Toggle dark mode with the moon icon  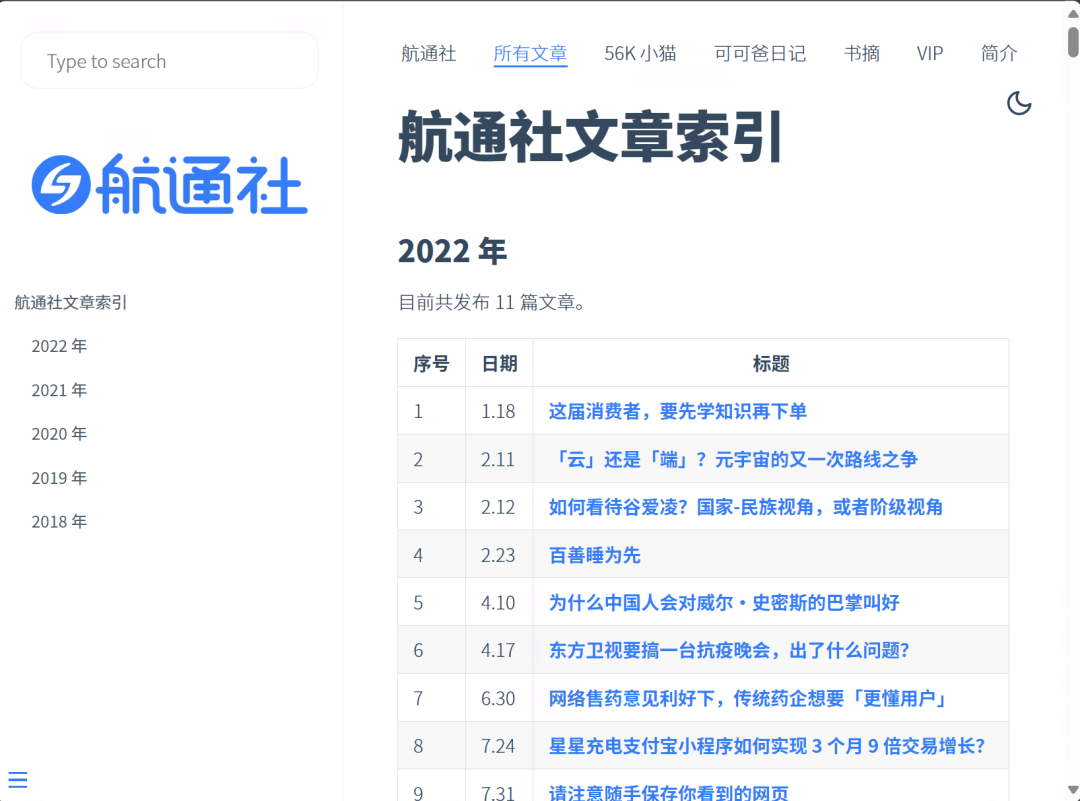tap(1019, 103)
